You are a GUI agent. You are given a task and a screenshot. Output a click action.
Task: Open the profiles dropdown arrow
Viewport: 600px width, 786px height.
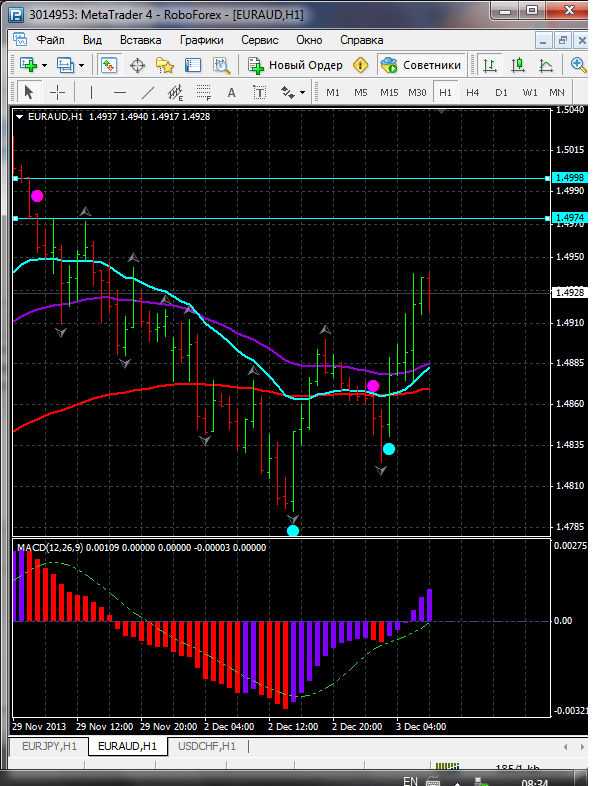tap(81, 66)
